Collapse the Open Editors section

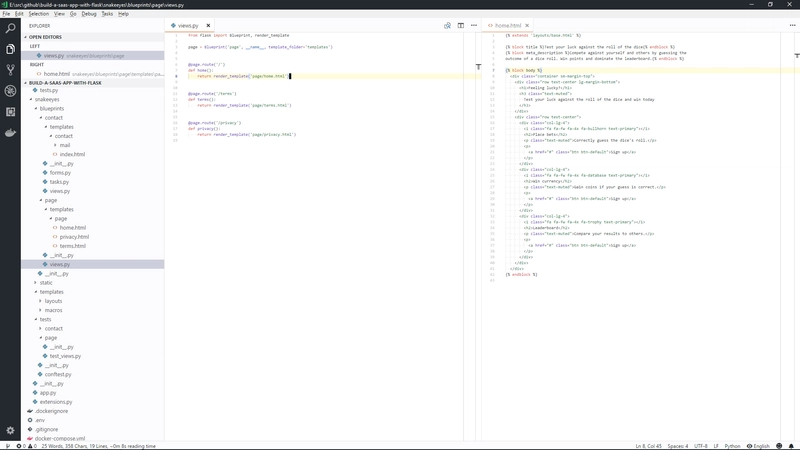click(93, 37)
